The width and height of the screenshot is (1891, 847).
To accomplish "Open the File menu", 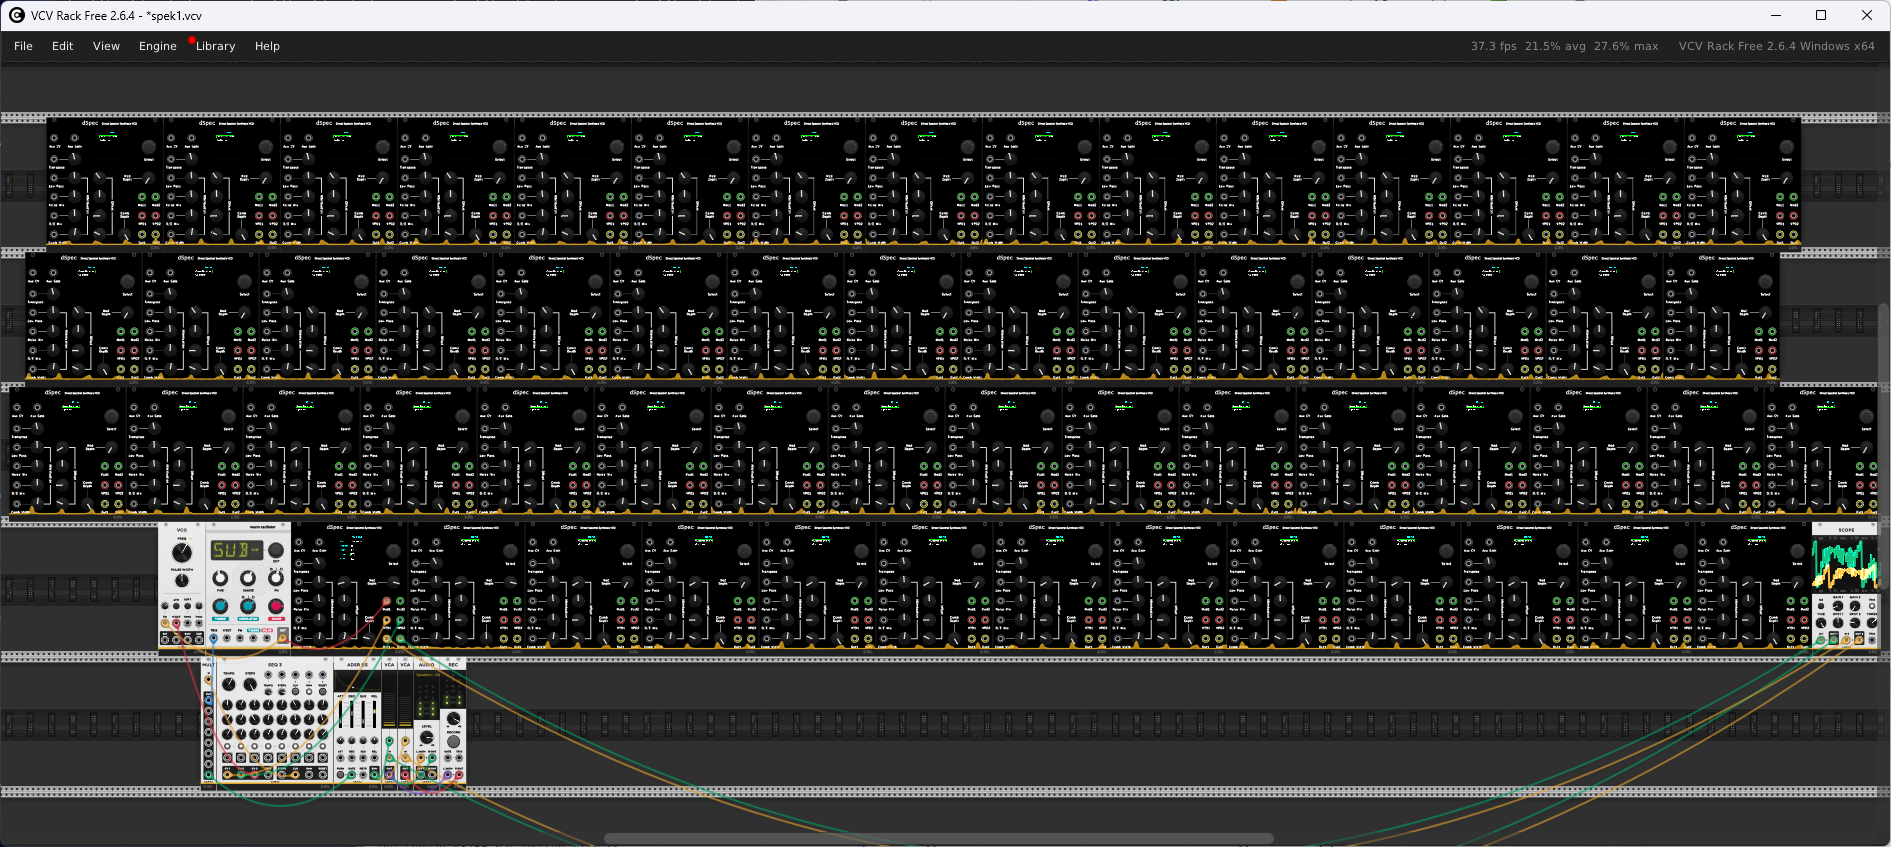I will click(x=23, y=46).
